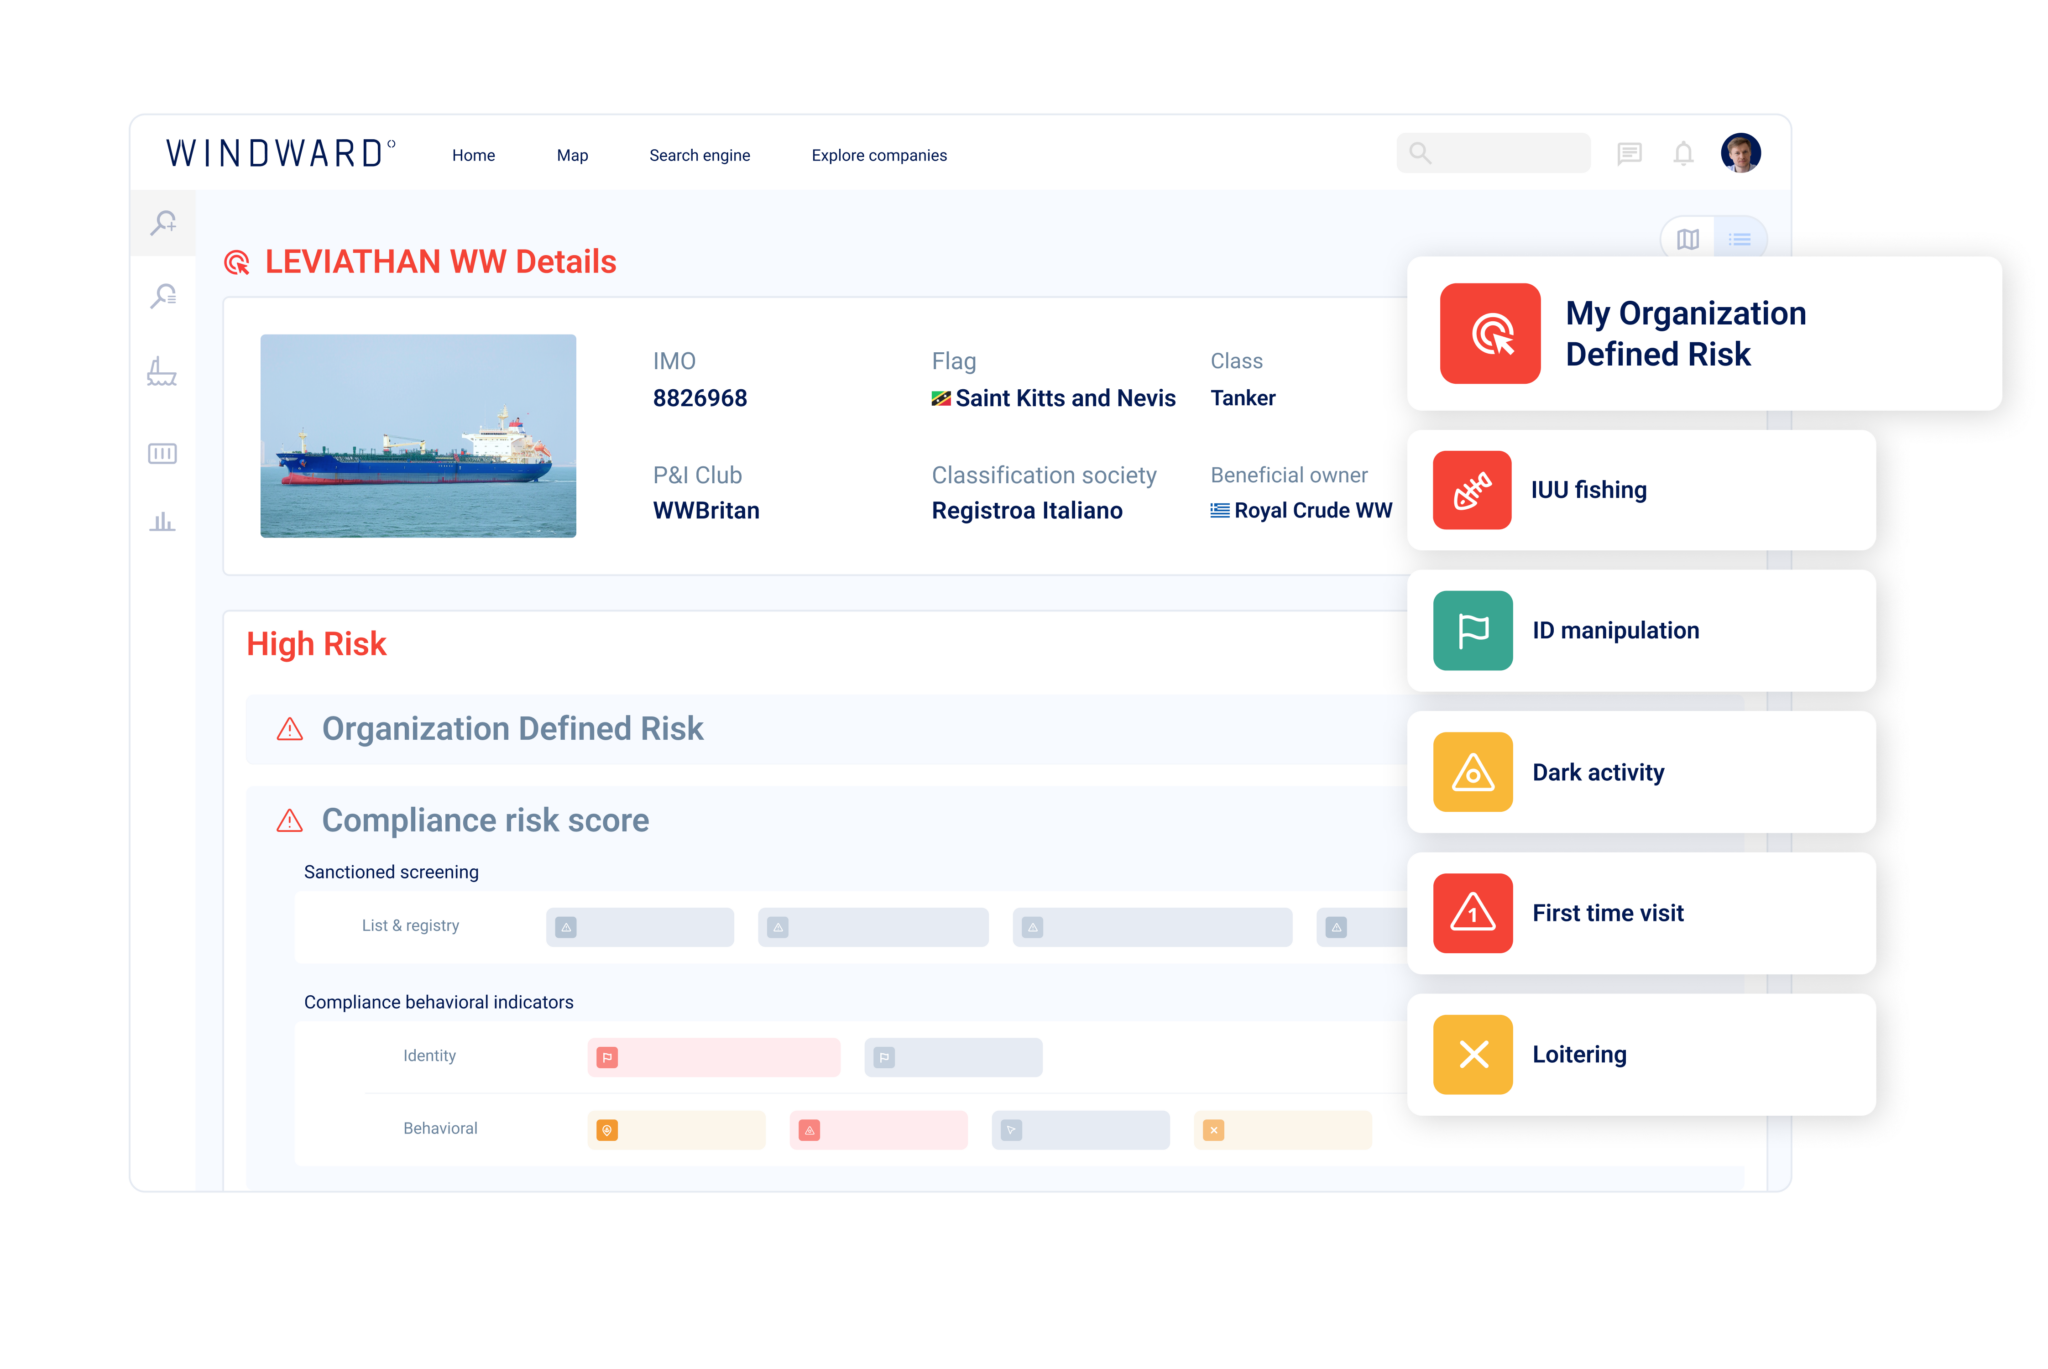
Task: Select the ship vessels icon in sidebar
Action: 162,372
